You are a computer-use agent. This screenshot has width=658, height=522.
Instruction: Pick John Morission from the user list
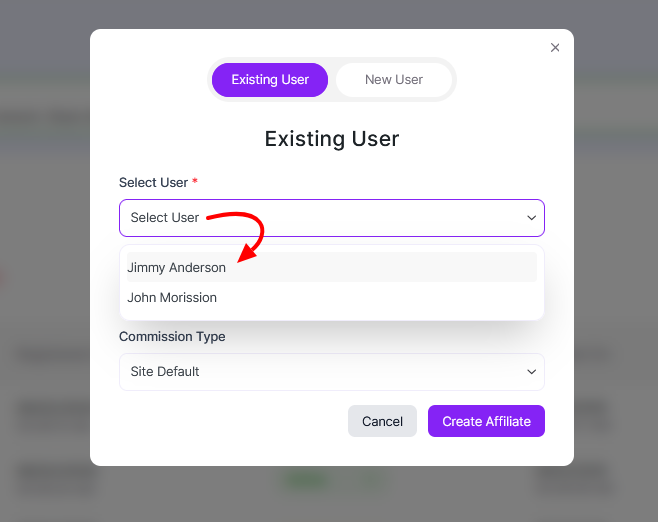(172, 298)
